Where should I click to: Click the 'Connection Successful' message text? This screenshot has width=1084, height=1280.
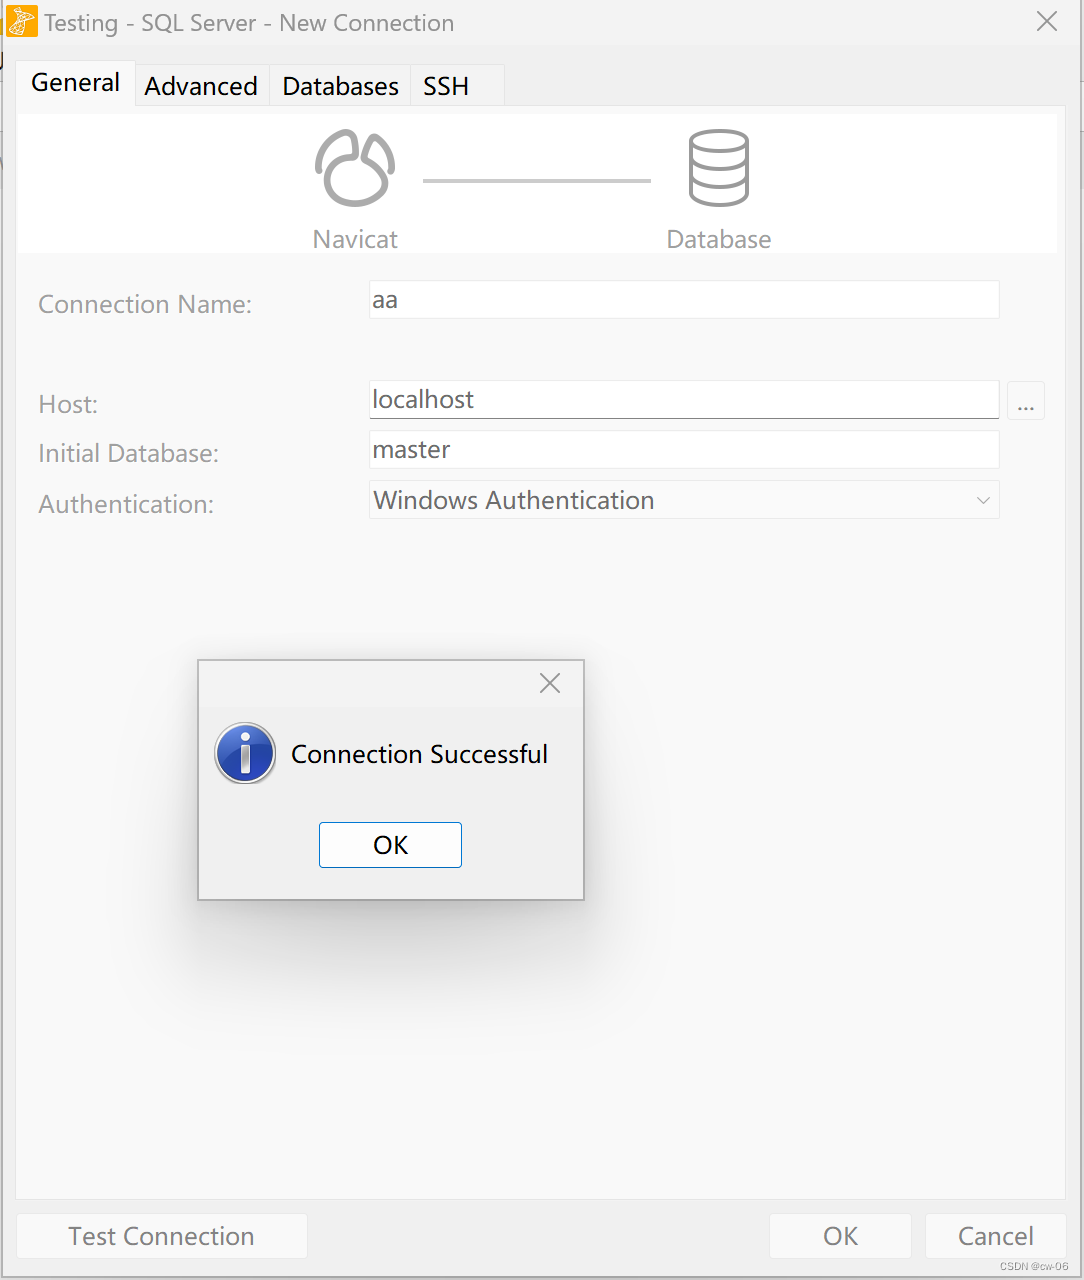(419, 754)
